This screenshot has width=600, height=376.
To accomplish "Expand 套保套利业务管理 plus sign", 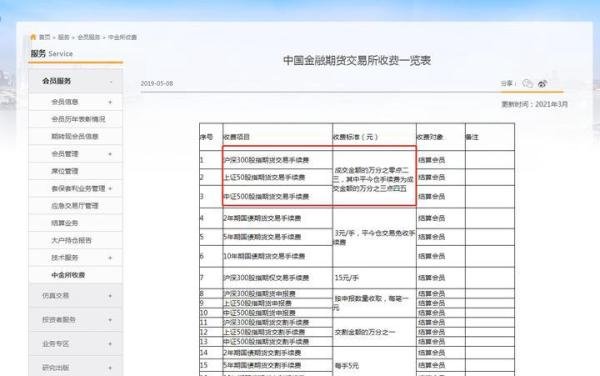I will [110, 189].
